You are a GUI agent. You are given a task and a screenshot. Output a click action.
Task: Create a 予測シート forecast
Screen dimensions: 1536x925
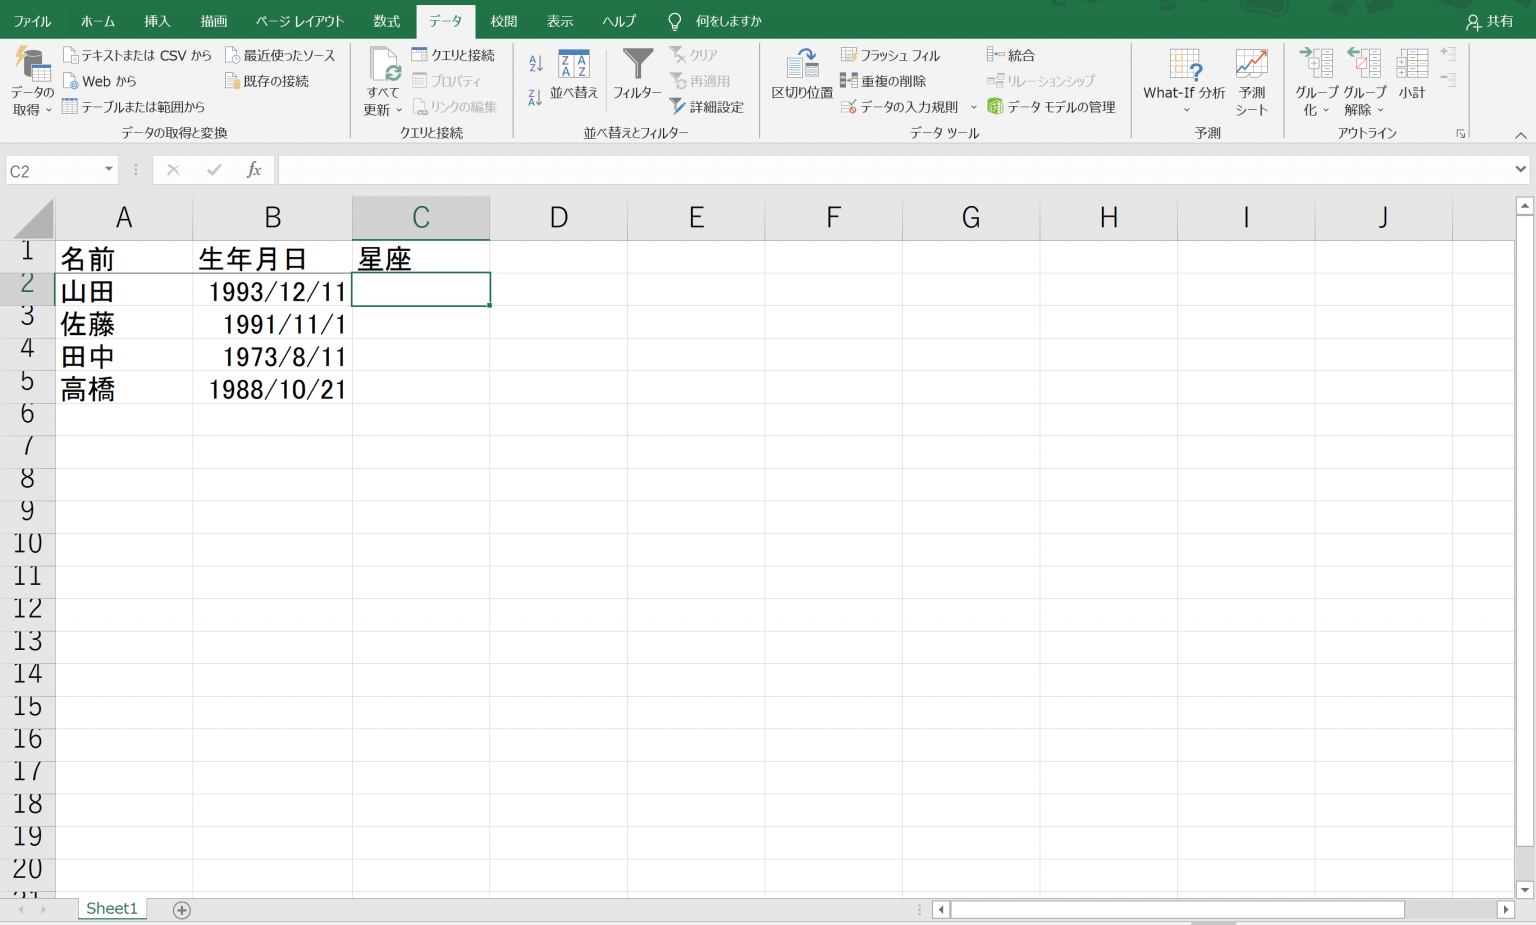(1252, 82)
